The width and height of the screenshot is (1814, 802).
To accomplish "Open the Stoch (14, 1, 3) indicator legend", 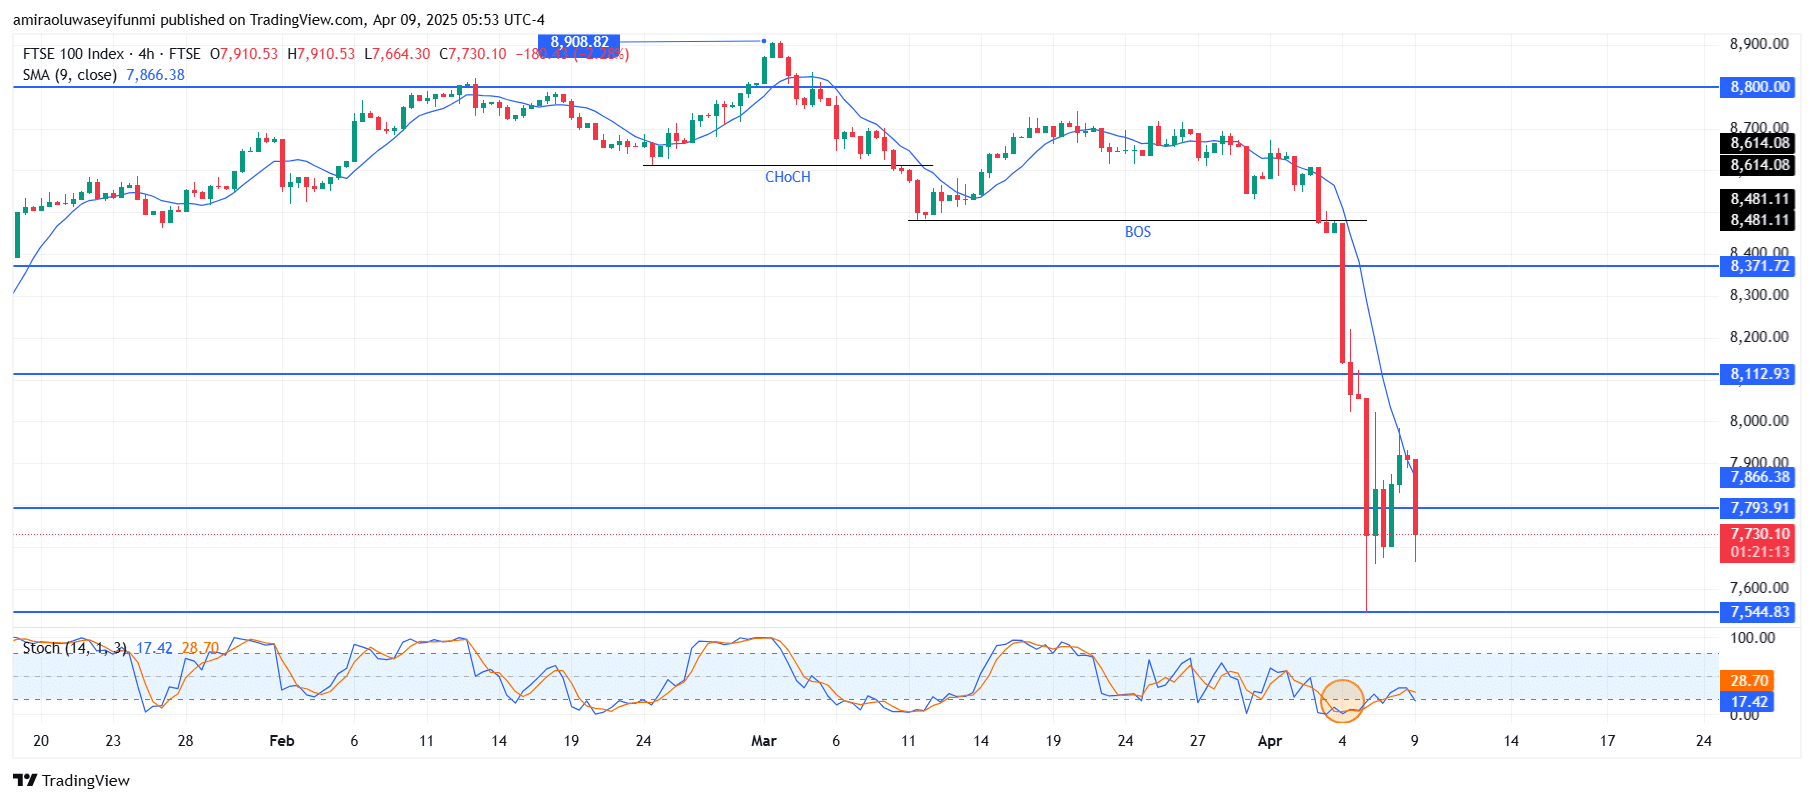I will pyautogui.click(x=74, y=648).
